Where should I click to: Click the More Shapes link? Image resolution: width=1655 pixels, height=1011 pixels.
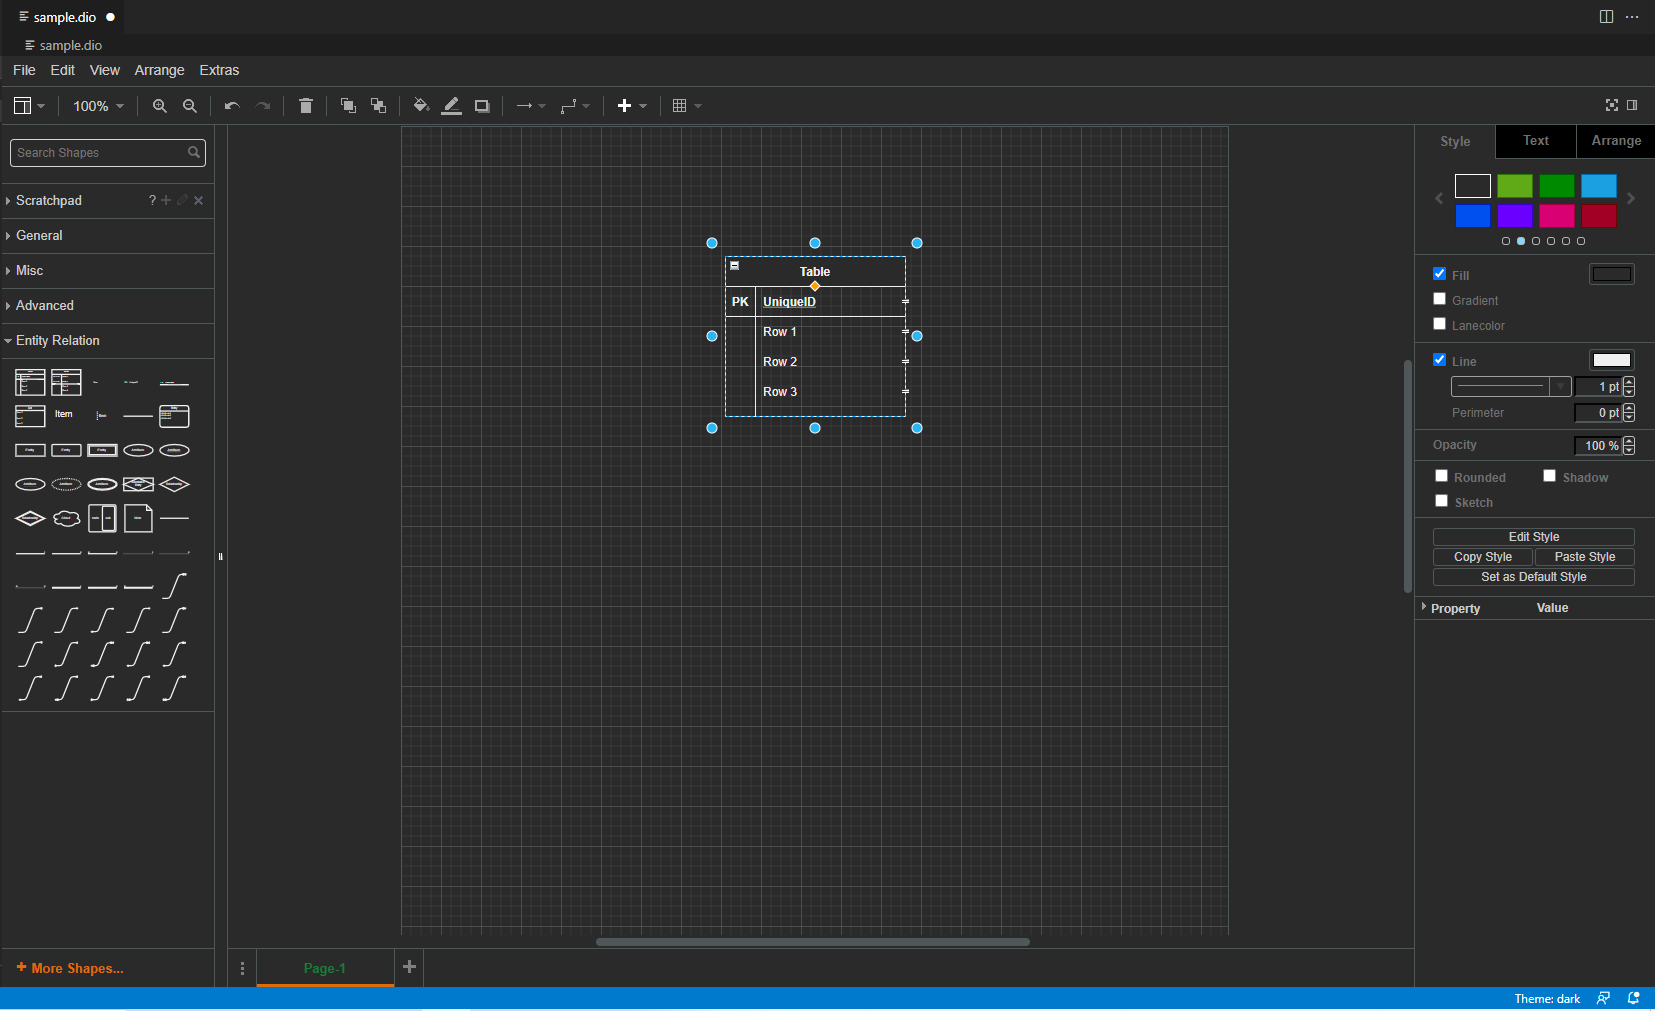coord(71,968)
